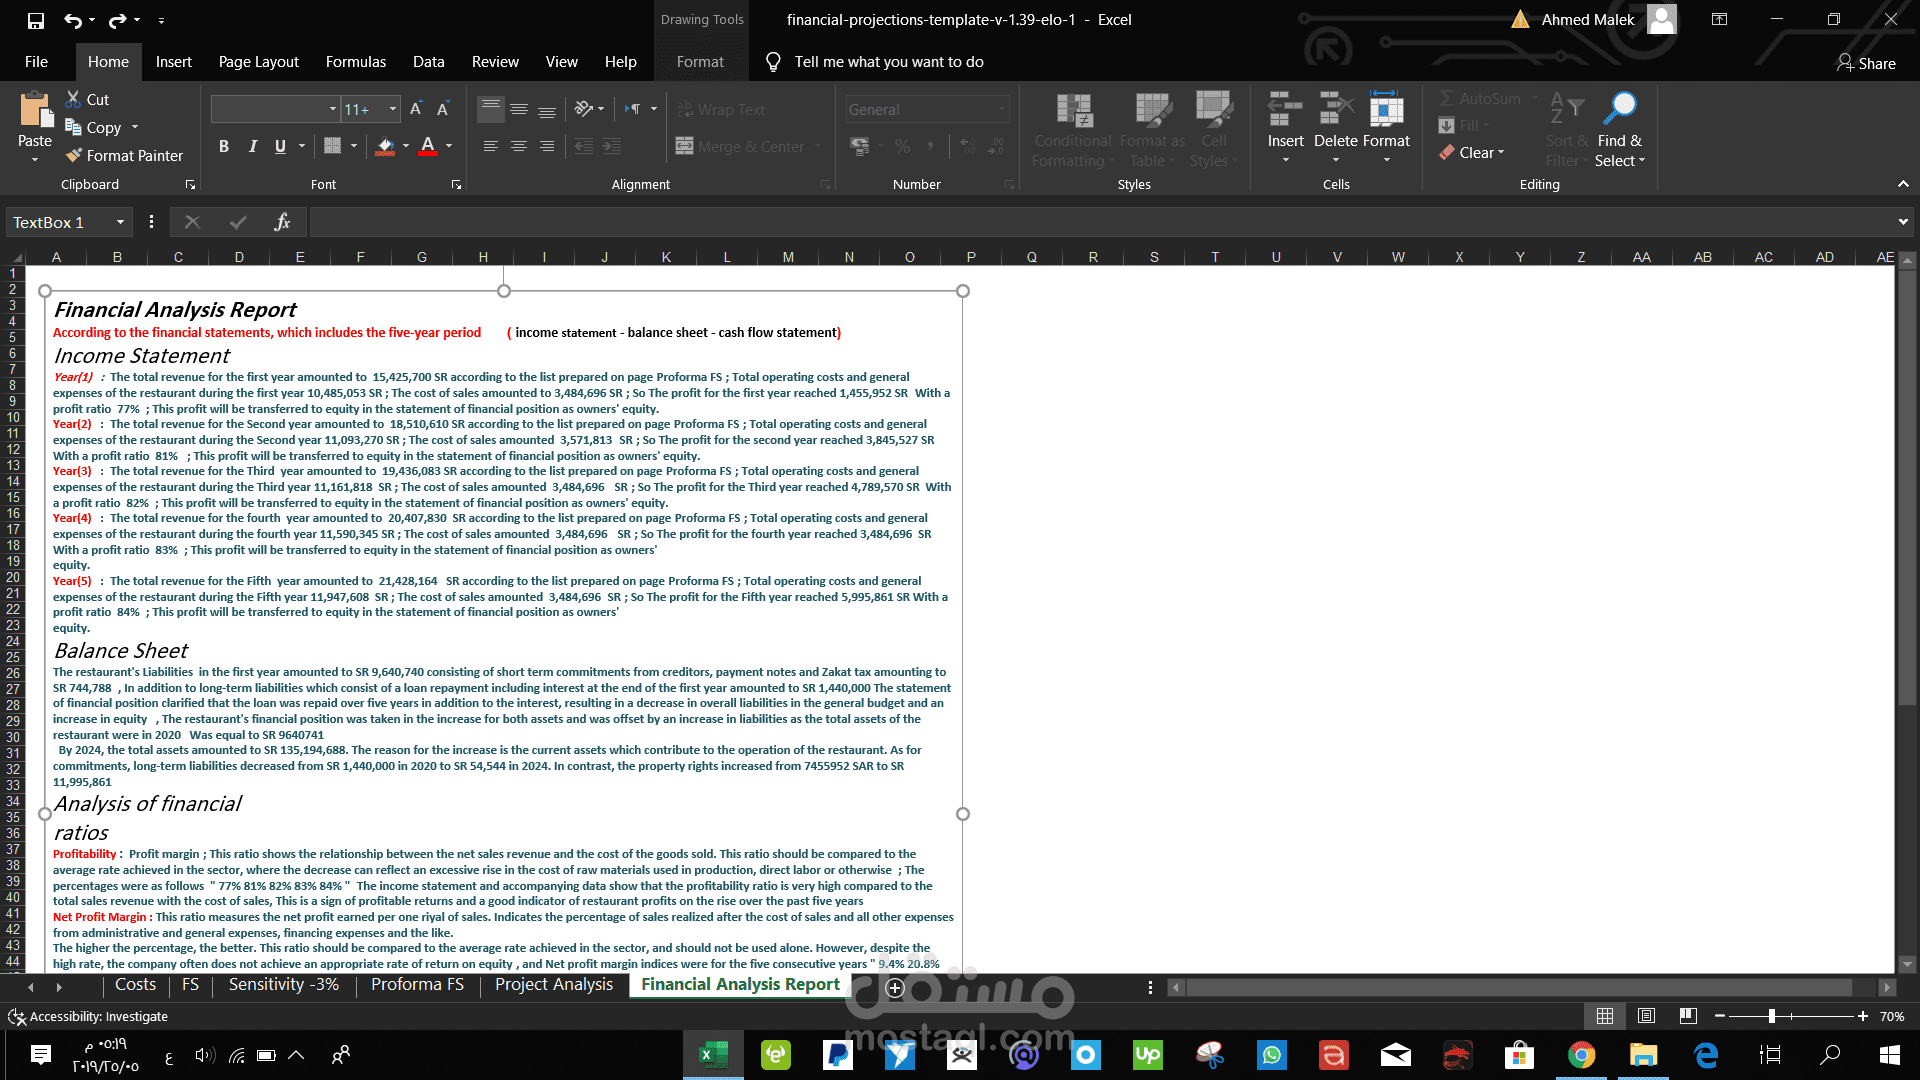The width and height of the screenshot is (1920, 1080).
Task: Click the Format Painter tool
Action: pyautogui.click(x=124, y=156)
